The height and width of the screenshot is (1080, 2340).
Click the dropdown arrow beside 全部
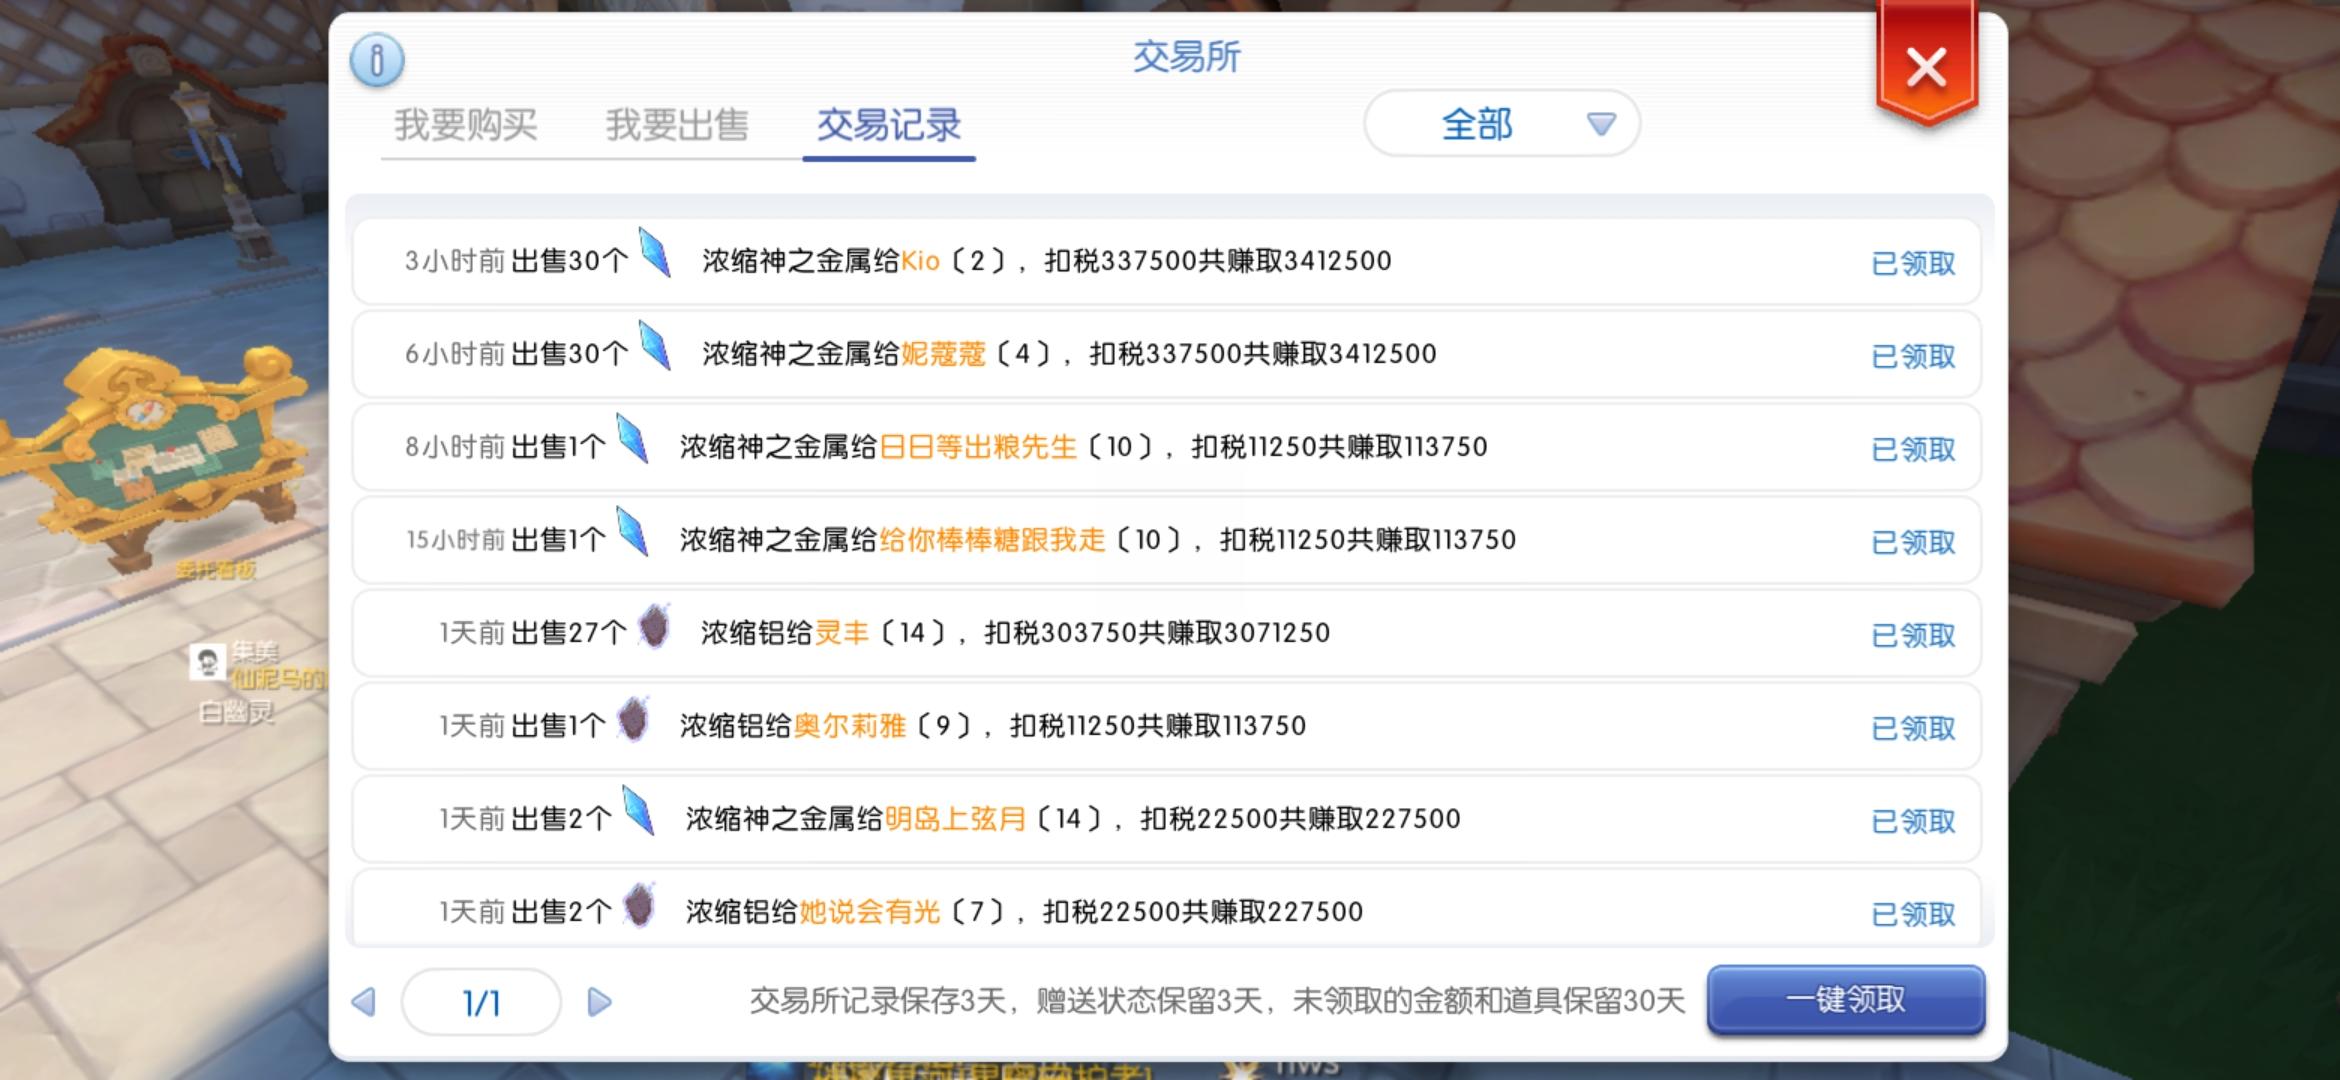(1601, 125)
